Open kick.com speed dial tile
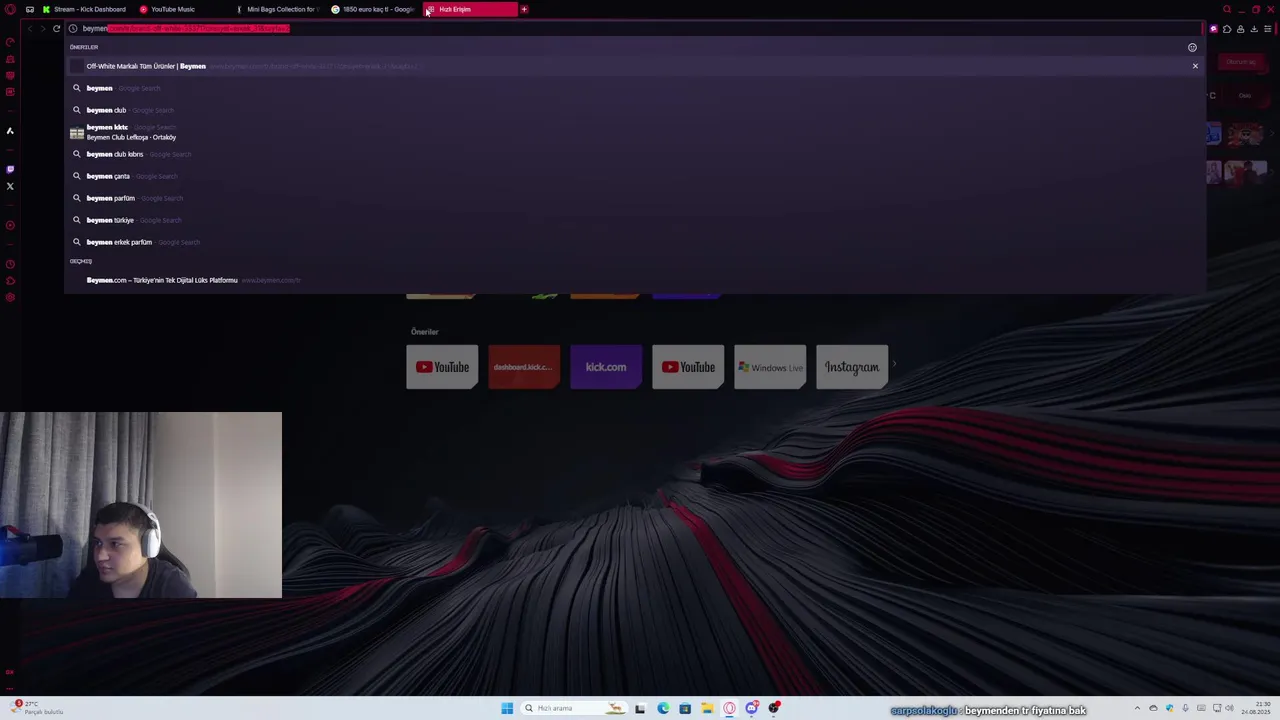Screen dimensions: 1280x720 606,367
